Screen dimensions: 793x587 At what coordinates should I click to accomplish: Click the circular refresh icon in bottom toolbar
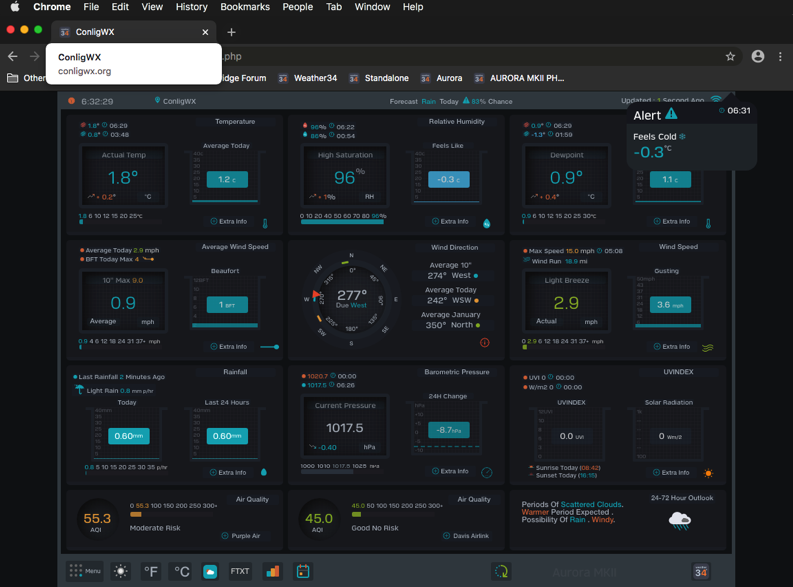[501, 571]
